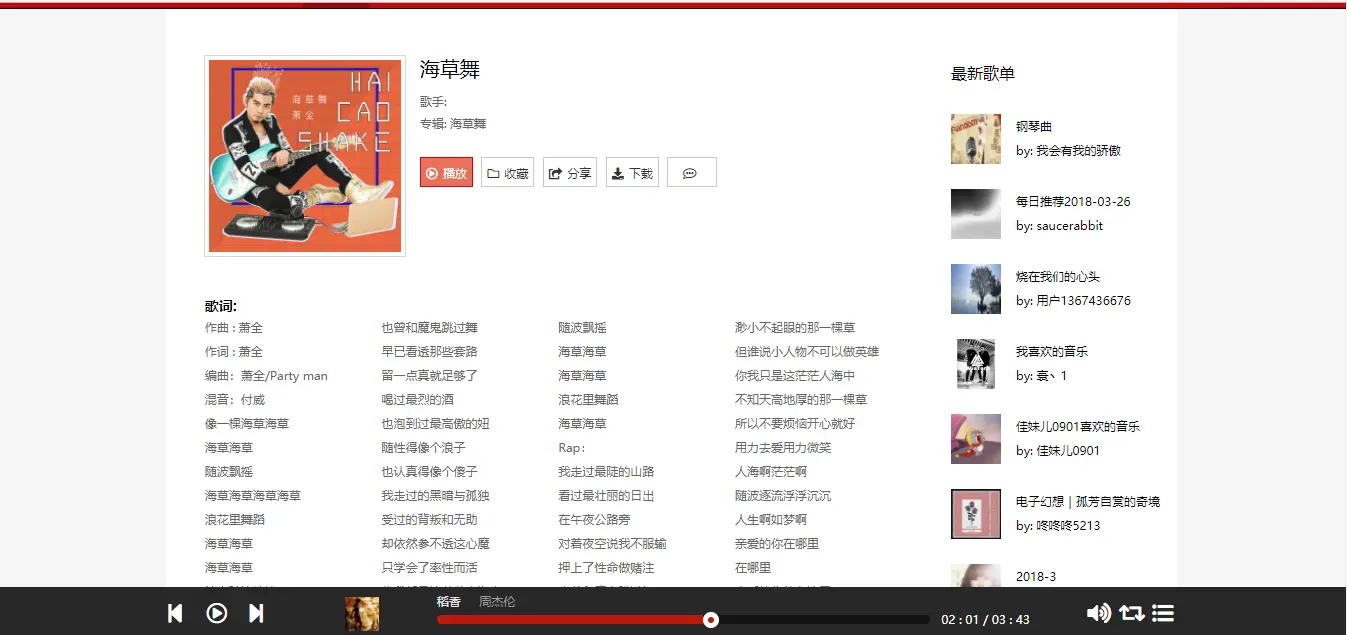Skip to next track in player bar
Image resolution: width=1347 pixels, height=635 pixels.
256,613
